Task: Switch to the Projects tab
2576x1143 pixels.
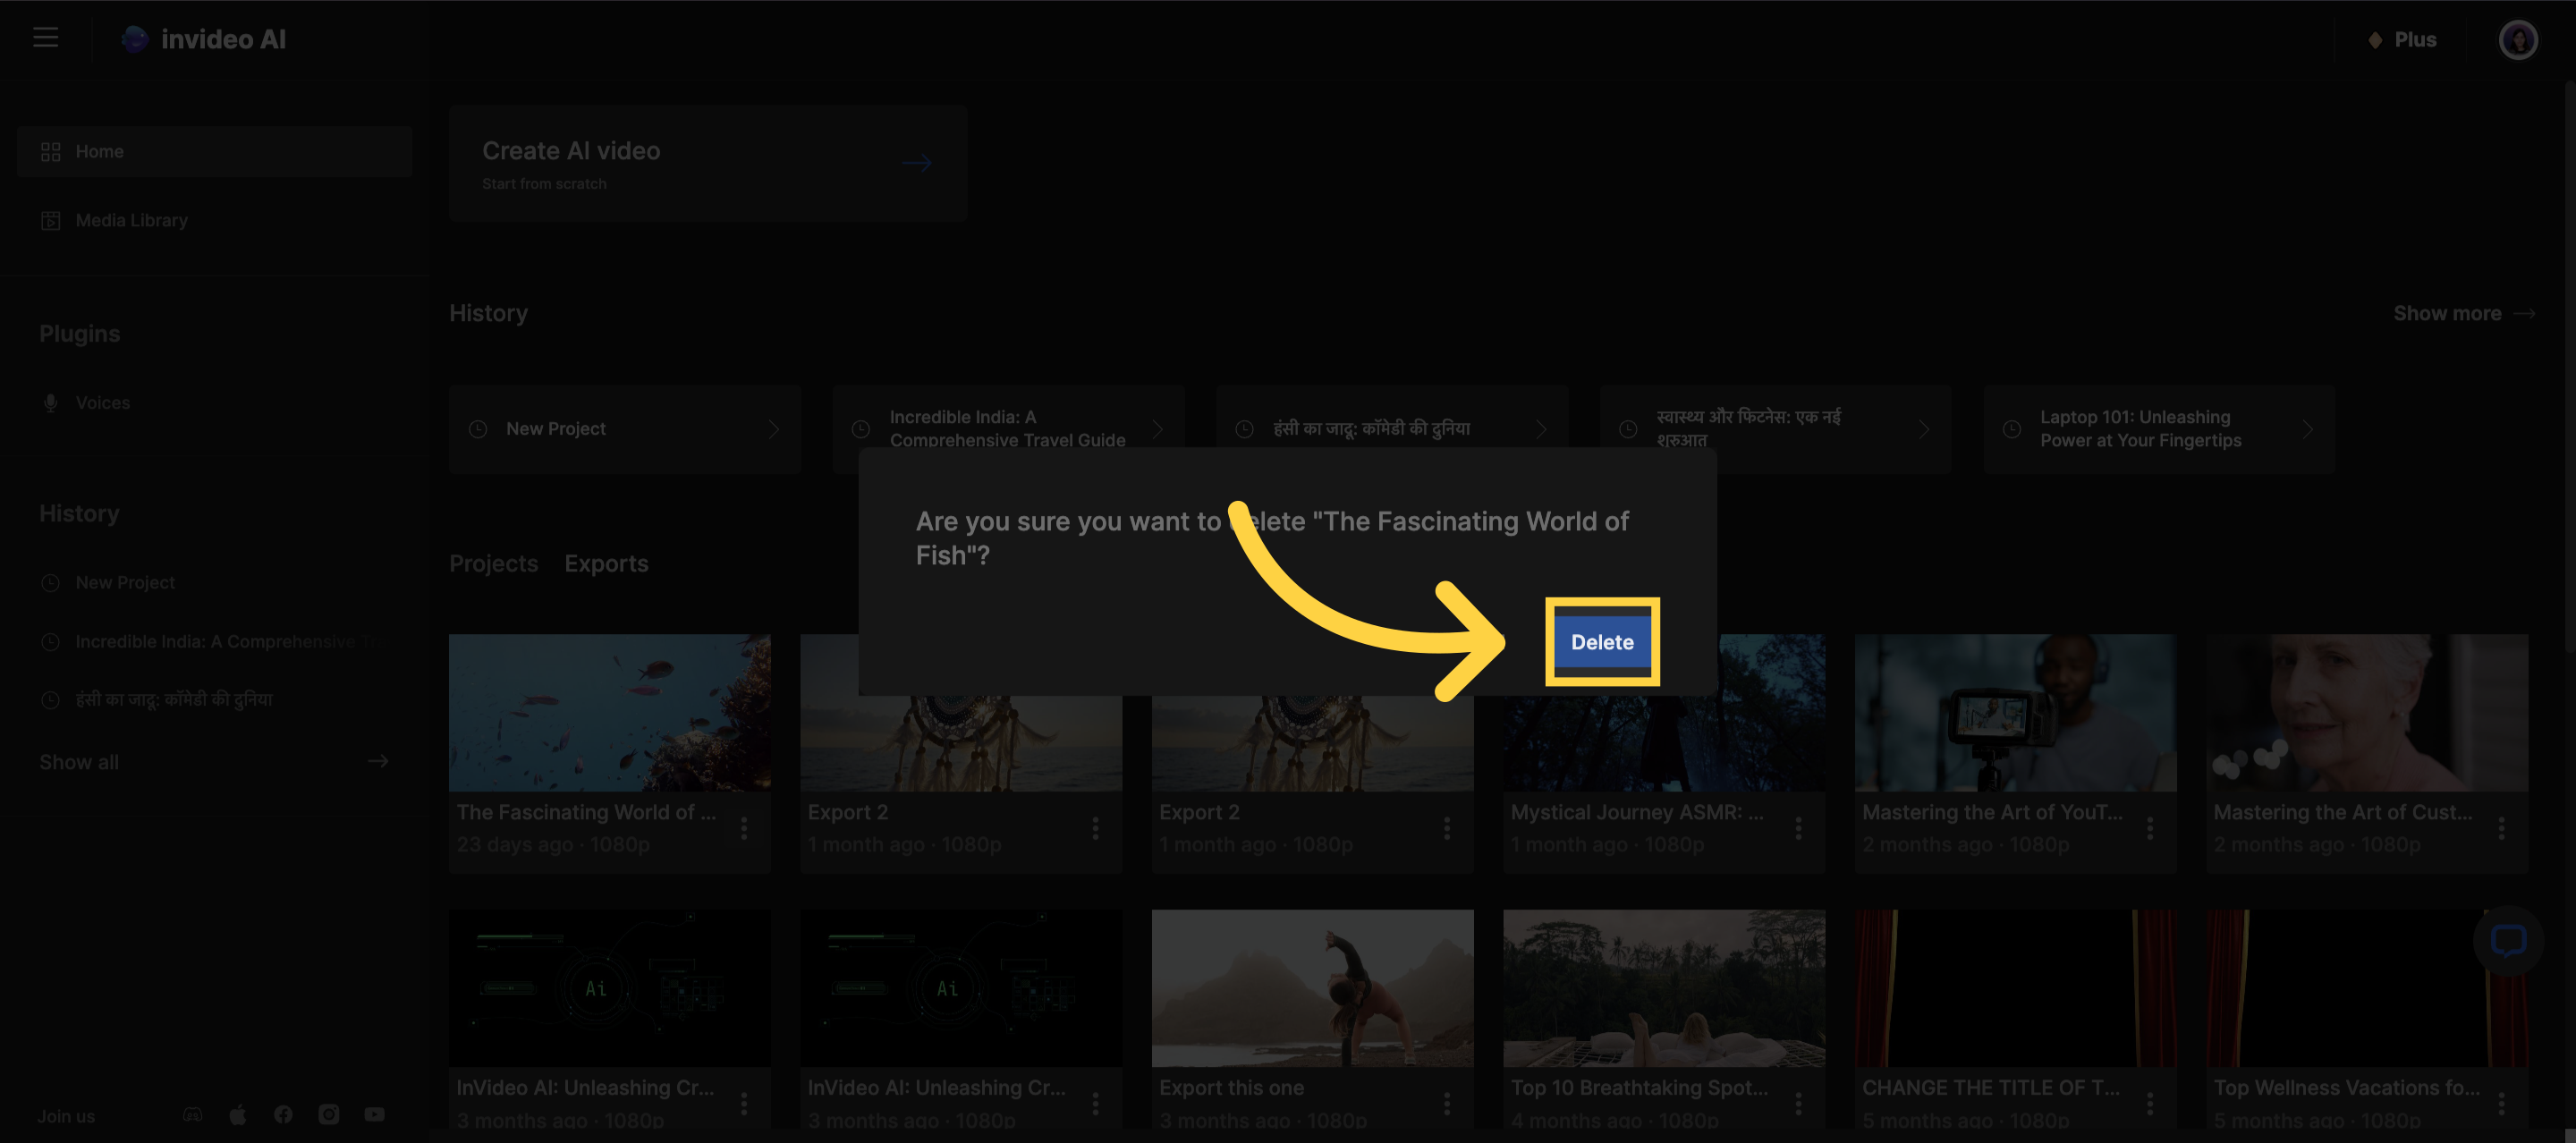Action: [x=493, y=563]
